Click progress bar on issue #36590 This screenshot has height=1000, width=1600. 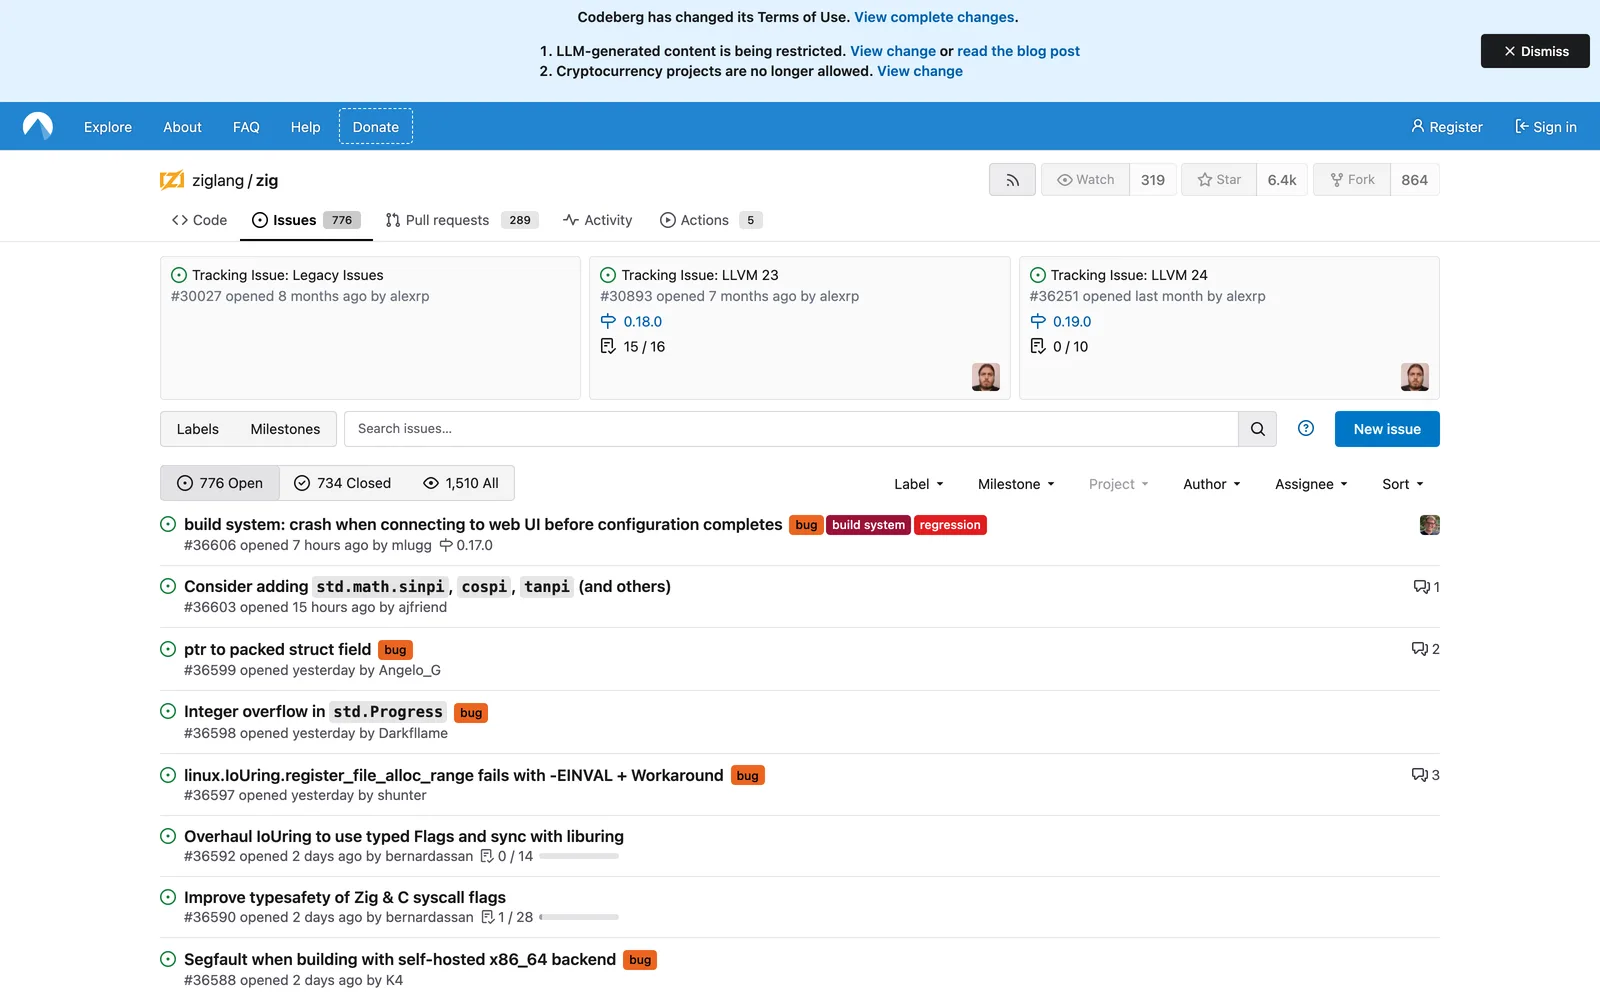579,917
